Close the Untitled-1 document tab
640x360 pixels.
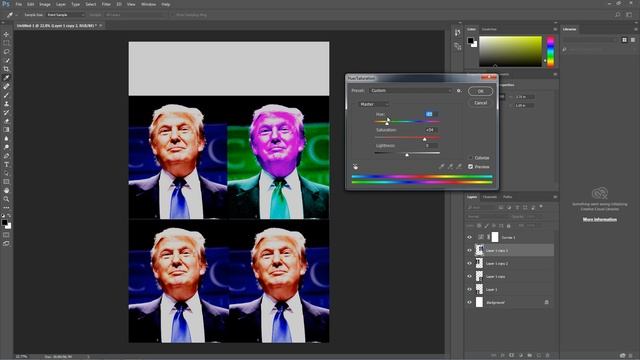(101, 25)
